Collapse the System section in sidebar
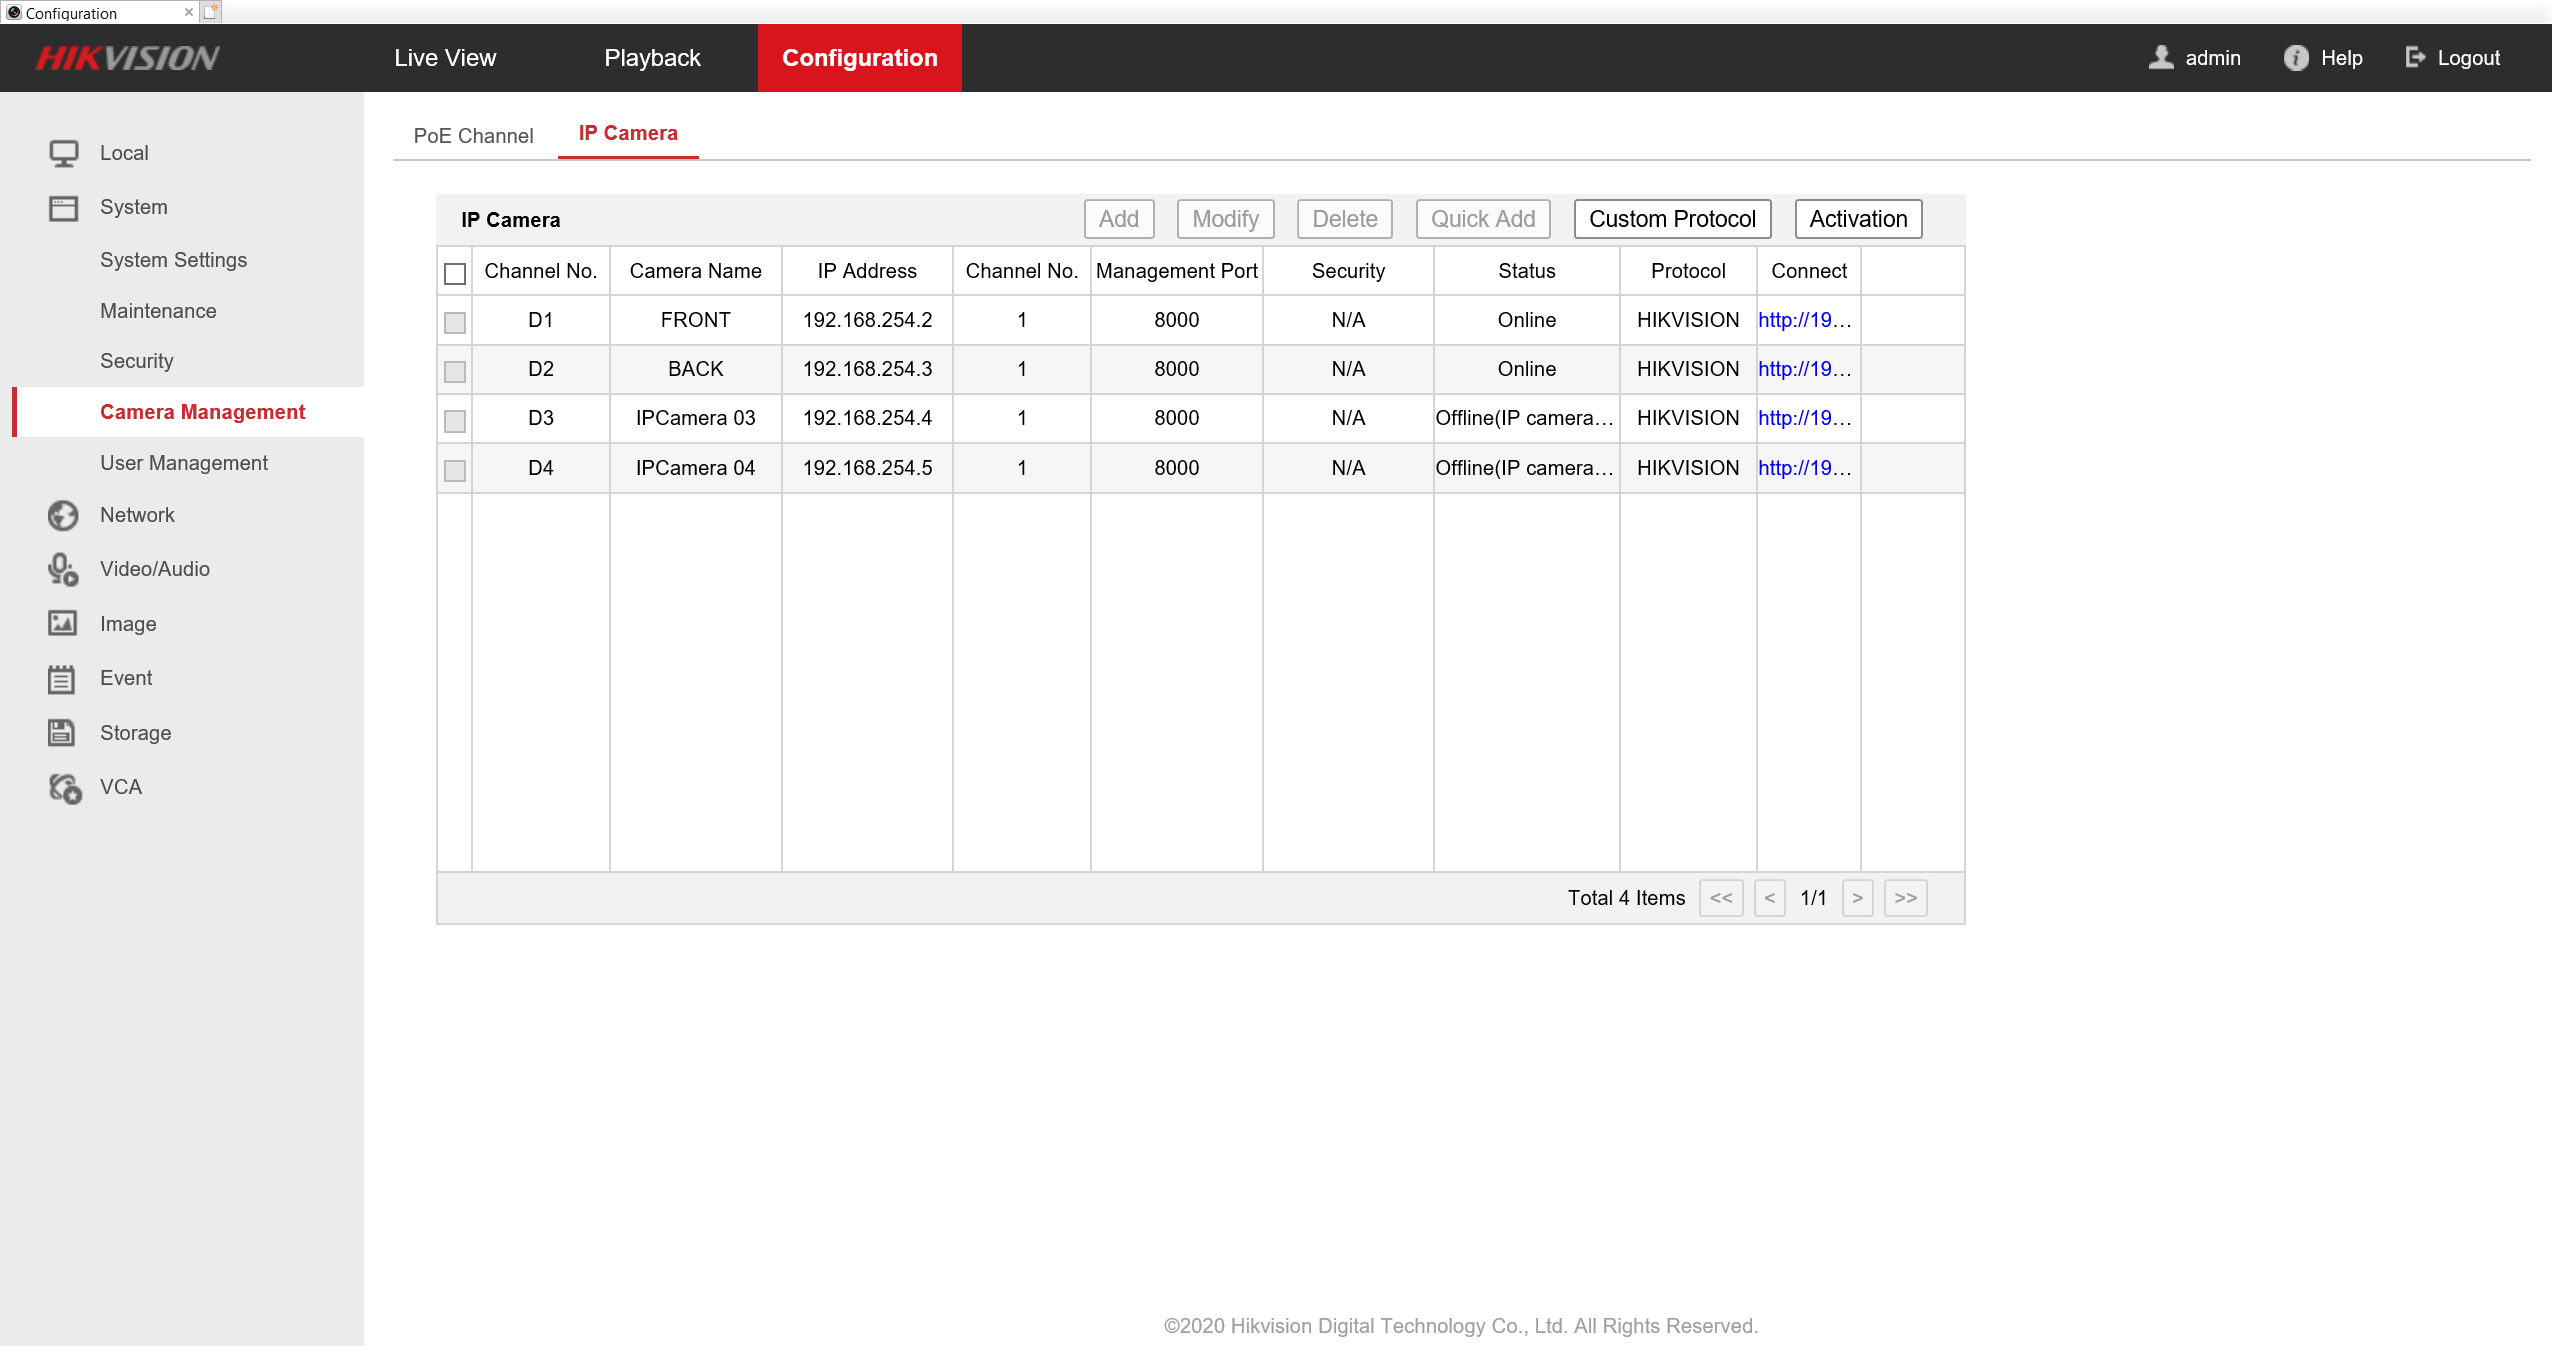Image resolution: width=2552 pixels, height=1346 pixels. click(133, 207)
